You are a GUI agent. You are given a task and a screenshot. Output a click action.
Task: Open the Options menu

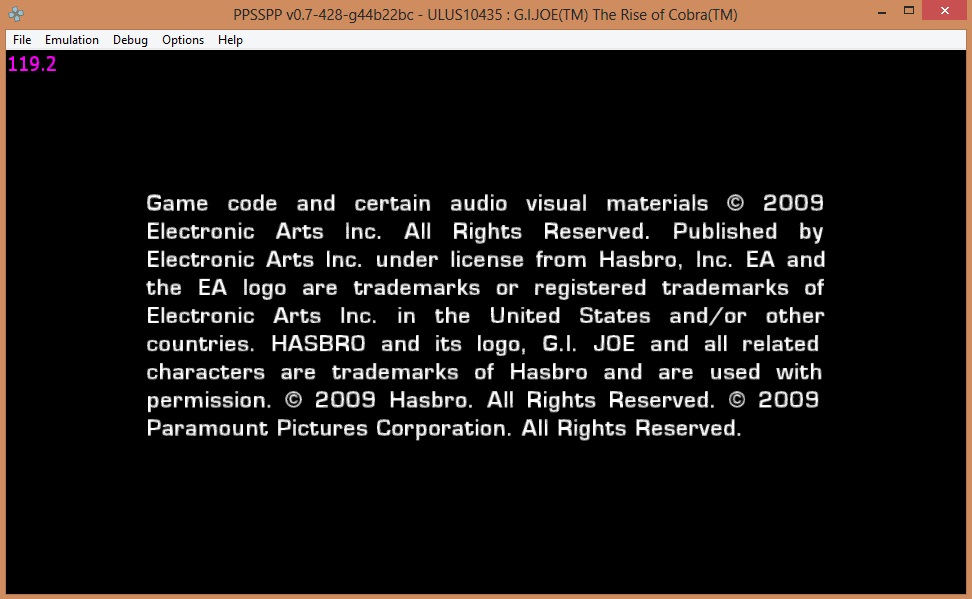click(183, 40)
